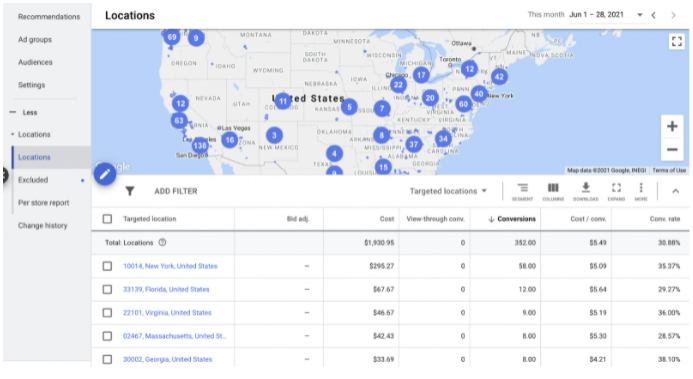The width and height of the screenshot is (693, 379).
Task: Zoom out on the map
Action: point(672,149)
